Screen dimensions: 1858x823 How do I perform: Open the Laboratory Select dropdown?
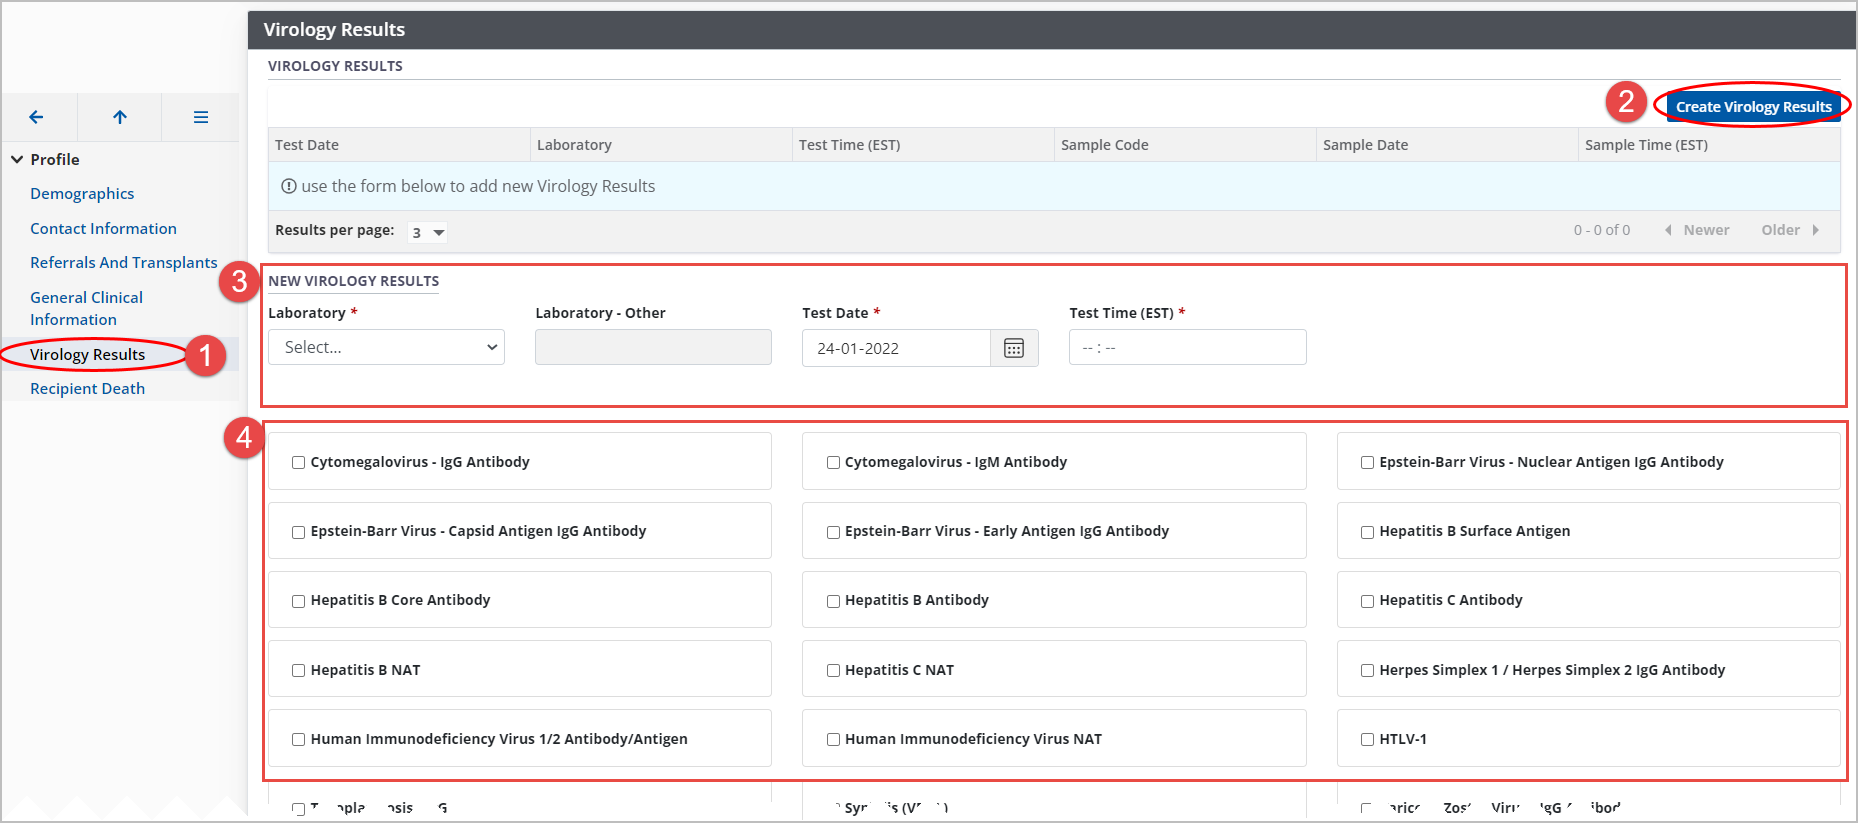386,348
